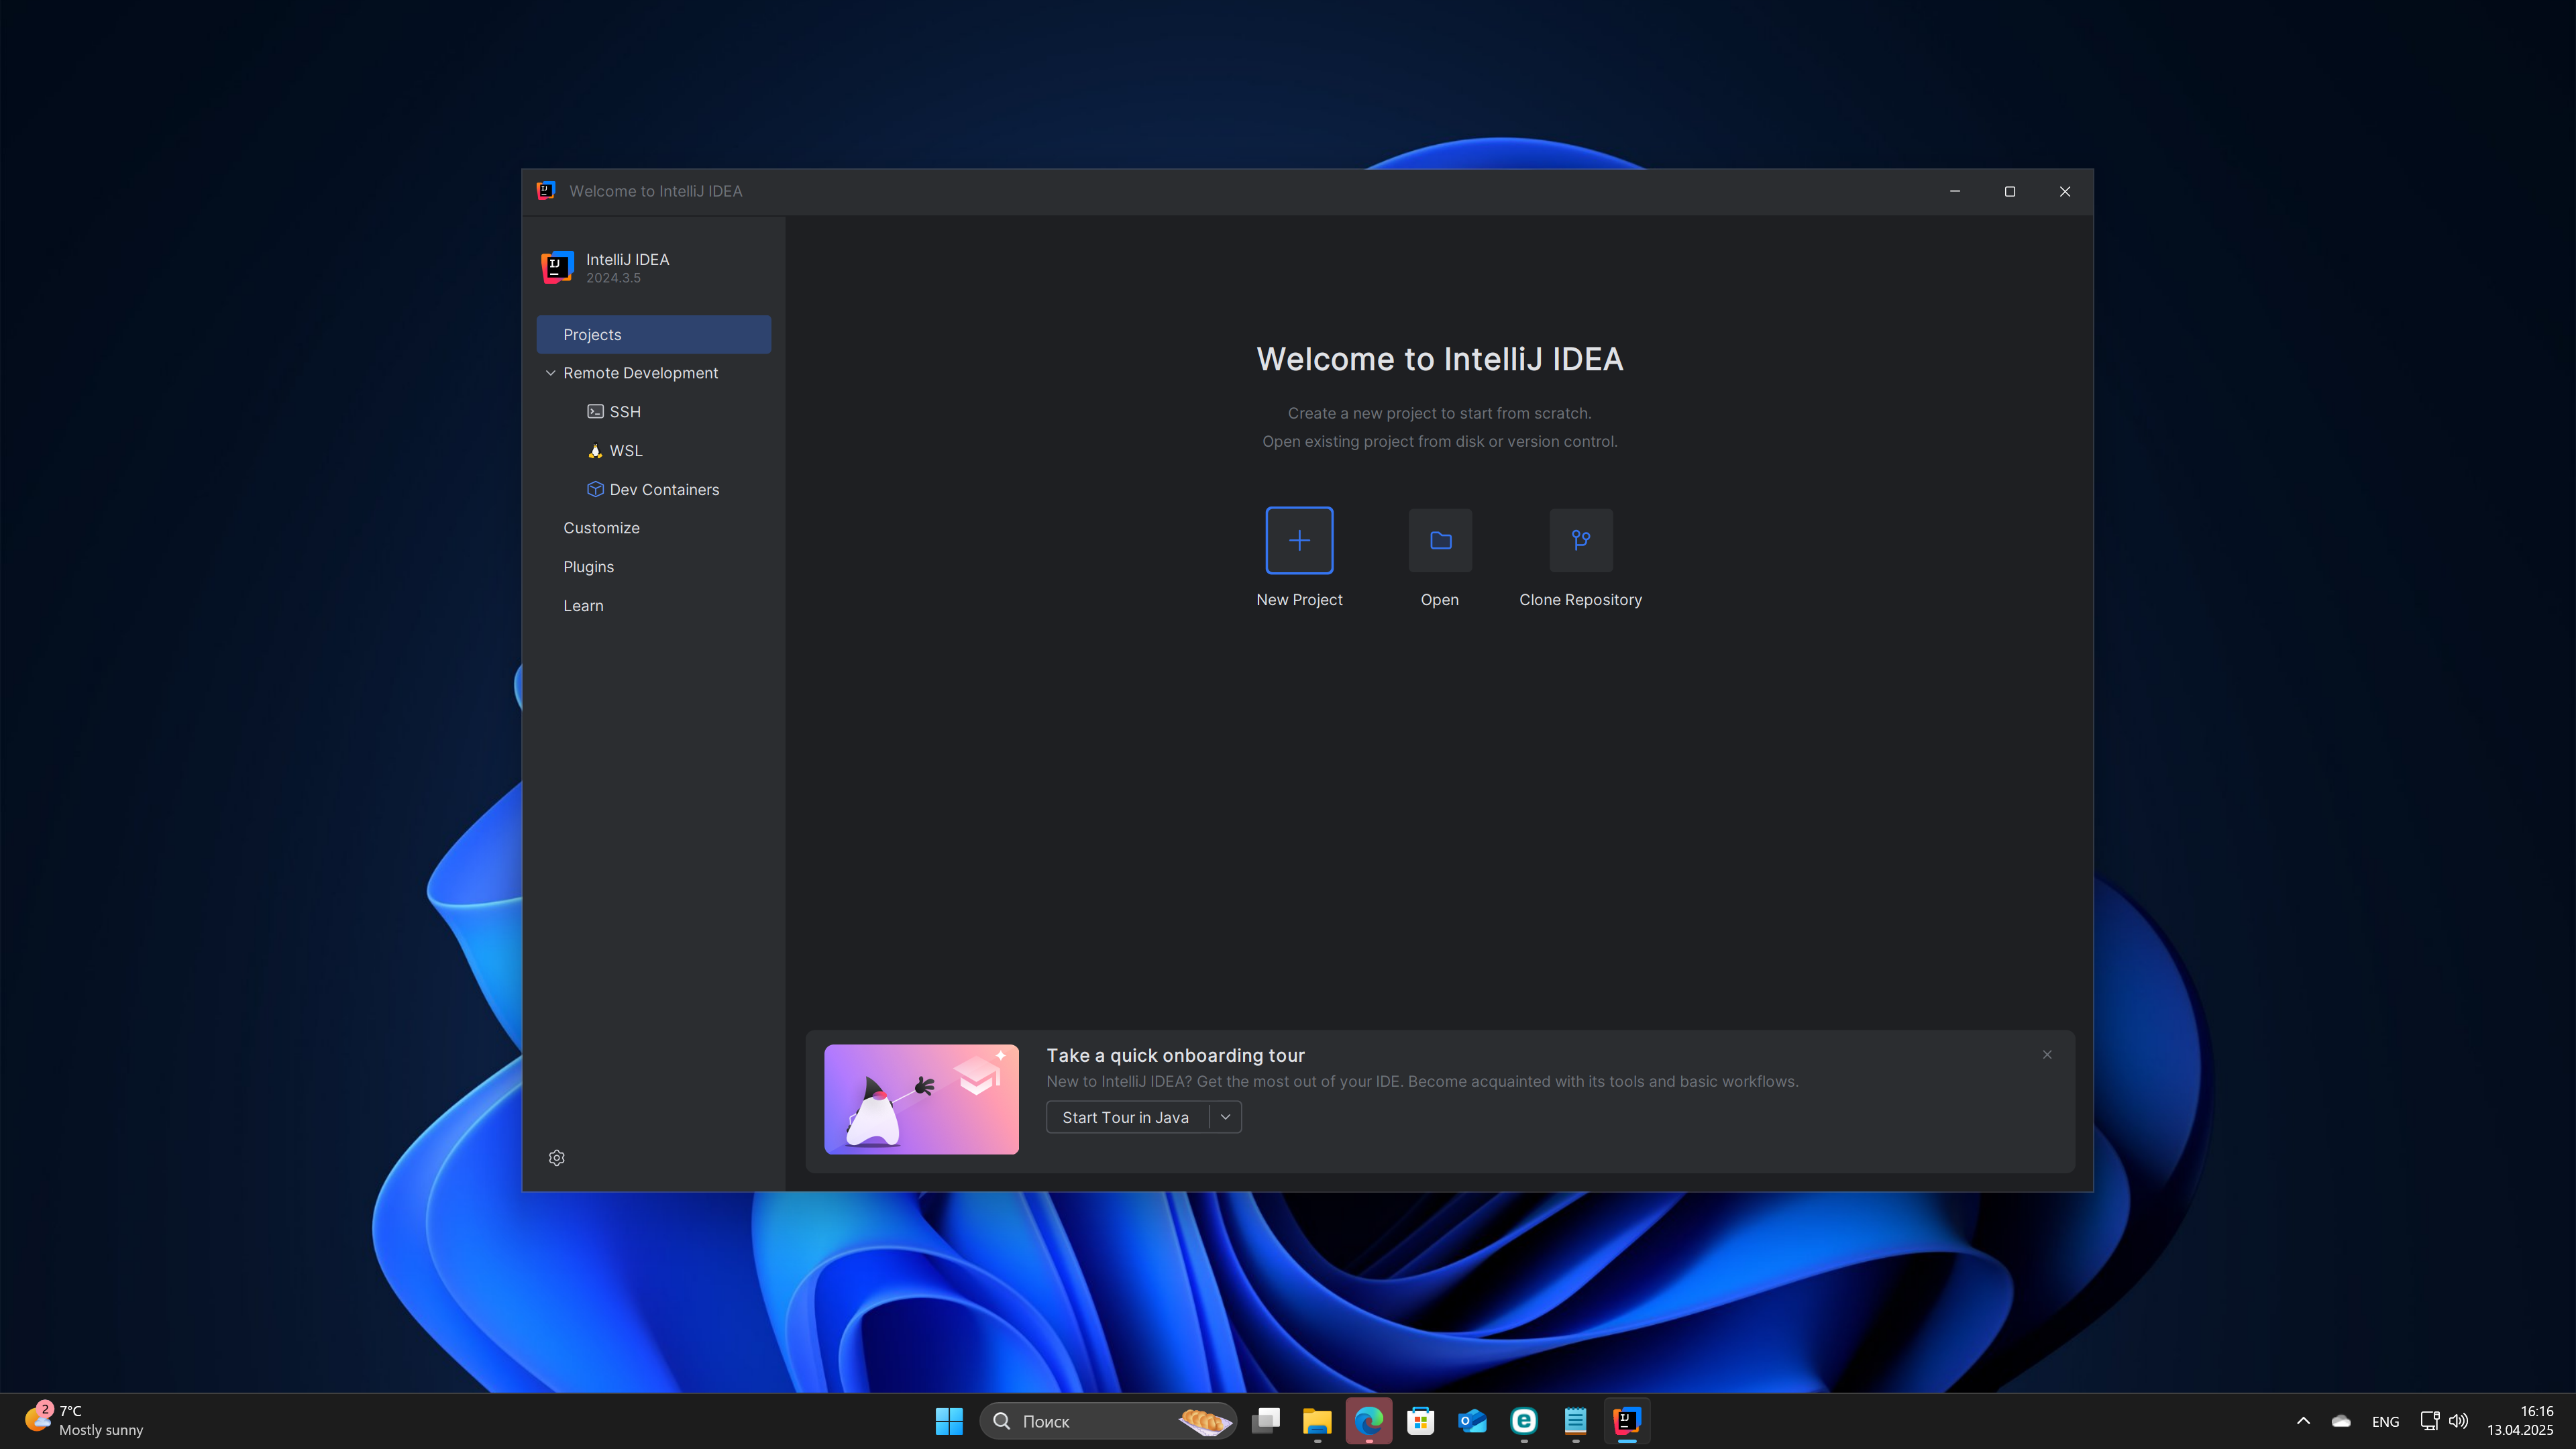Open the settings gear in sidebar
Screen dimensions: 2576x1449
tap(557, 1157)
